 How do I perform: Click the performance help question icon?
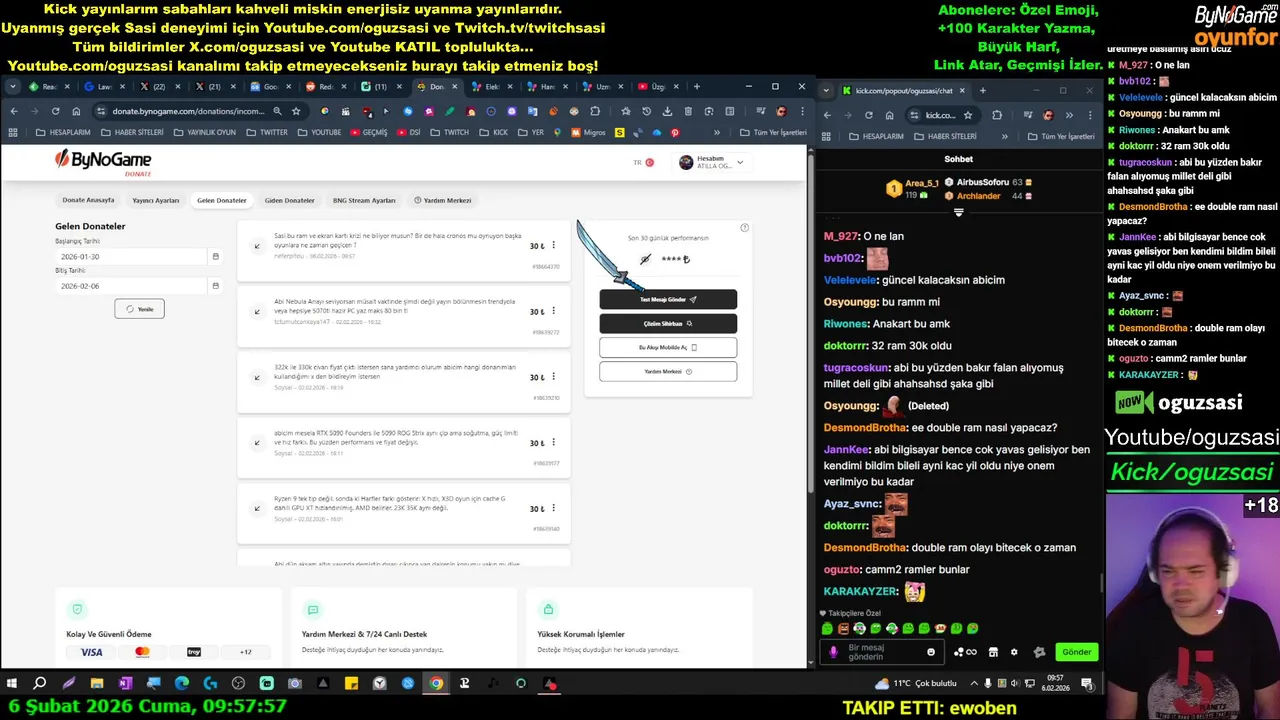(744, 228)
